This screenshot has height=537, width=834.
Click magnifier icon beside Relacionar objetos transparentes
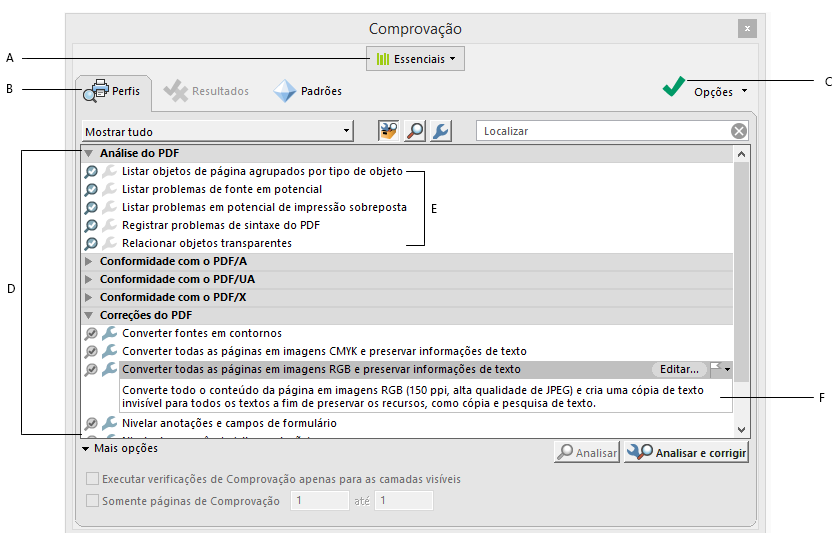click(91, 243)
